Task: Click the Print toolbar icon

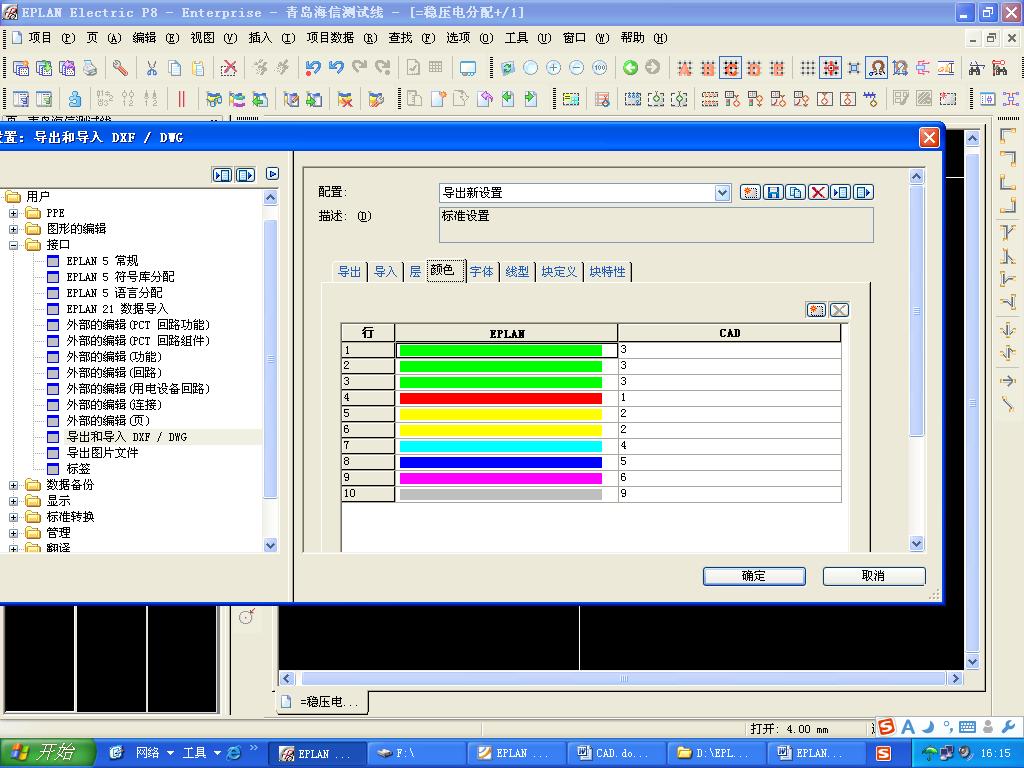Action: 88,67
